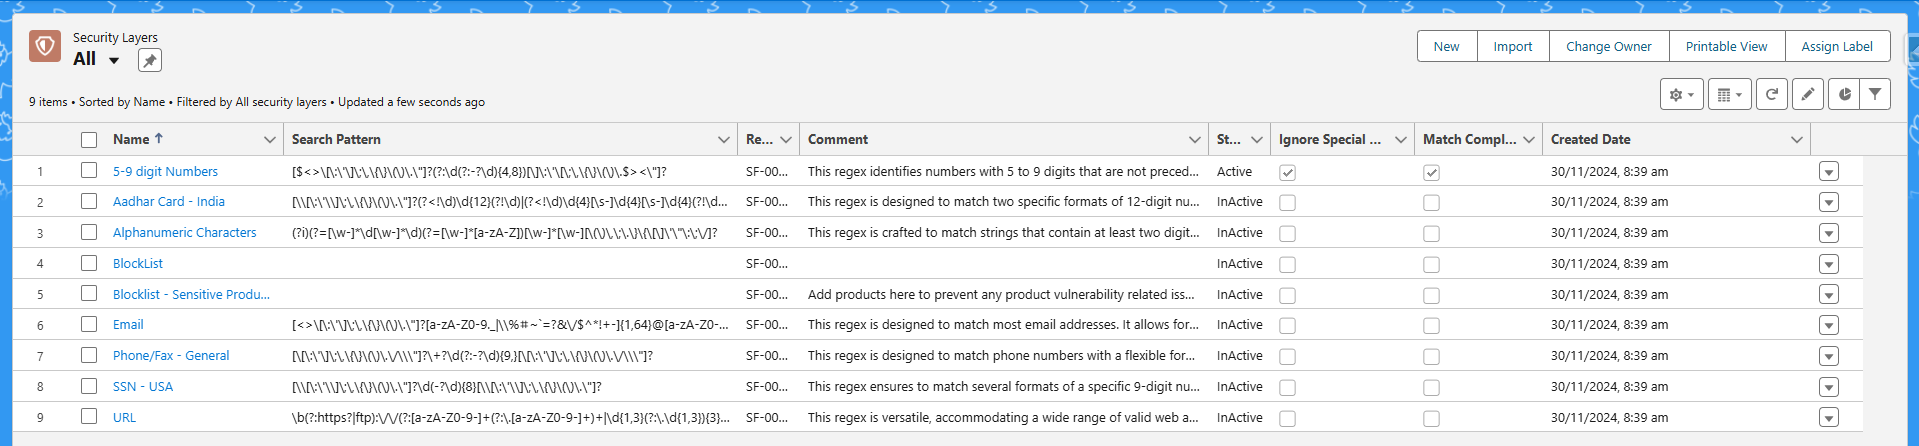
Task: Click the Security Layers shield icon
Action: click(45, 46)
